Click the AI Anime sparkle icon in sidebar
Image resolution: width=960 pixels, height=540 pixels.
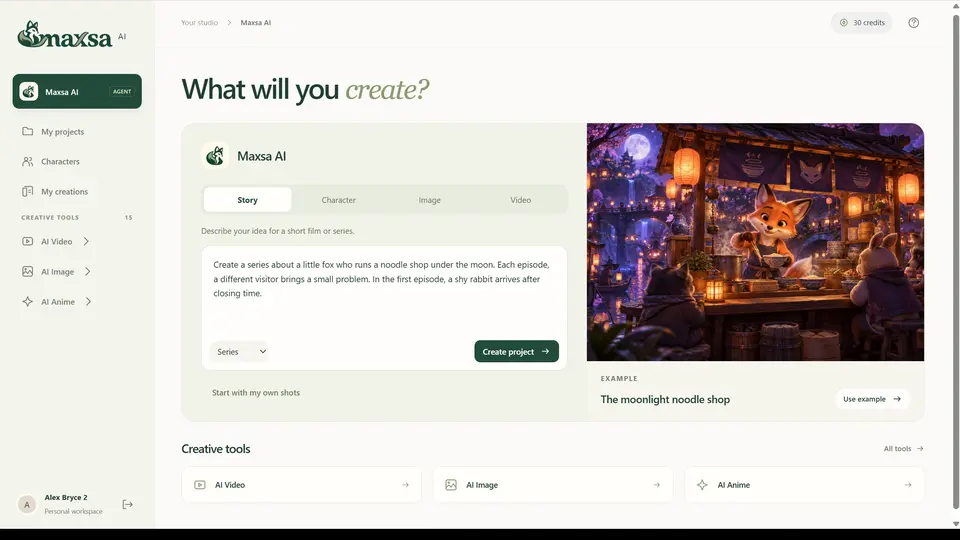click(x=28, y=301)
